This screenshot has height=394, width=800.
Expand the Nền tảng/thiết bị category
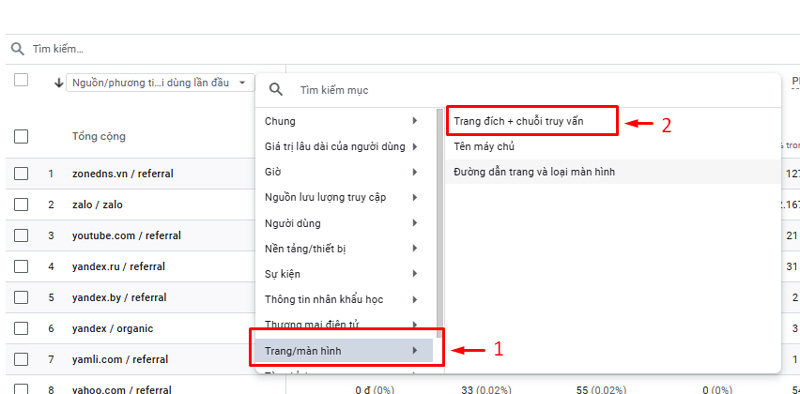coord(344,249)
